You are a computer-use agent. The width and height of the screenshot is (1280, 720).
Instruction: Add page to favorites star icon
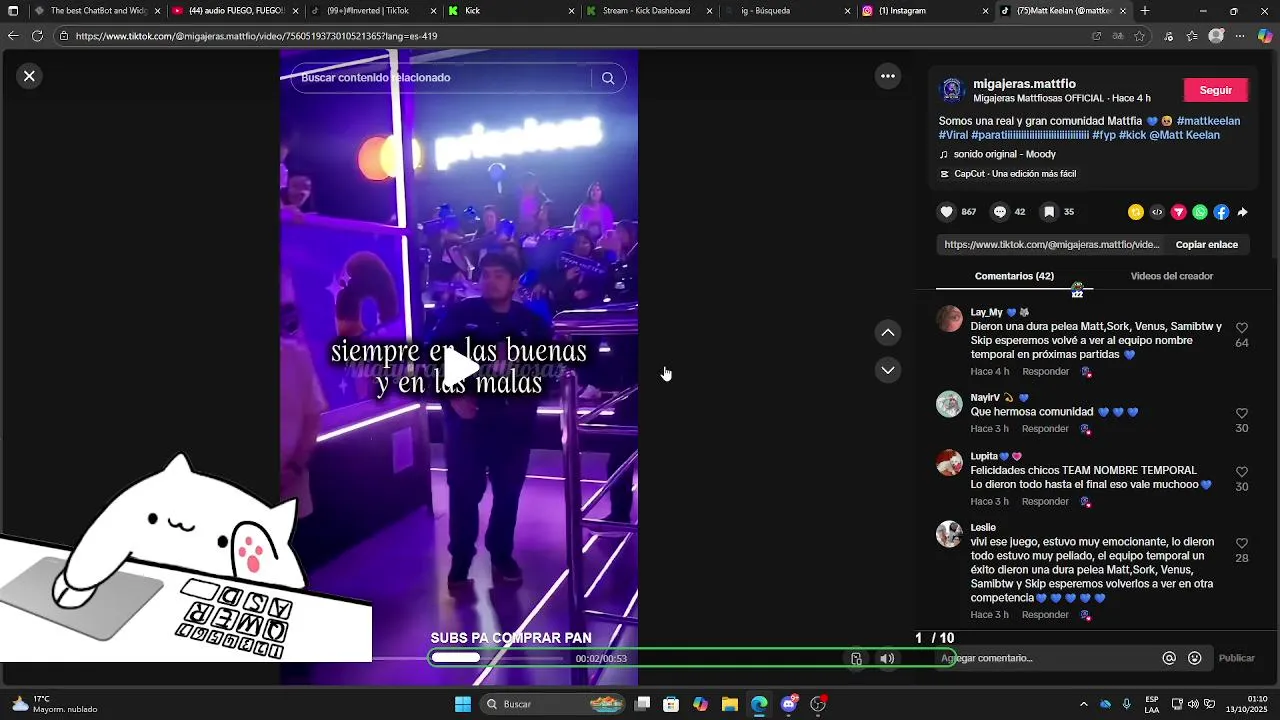(1140, 36)
